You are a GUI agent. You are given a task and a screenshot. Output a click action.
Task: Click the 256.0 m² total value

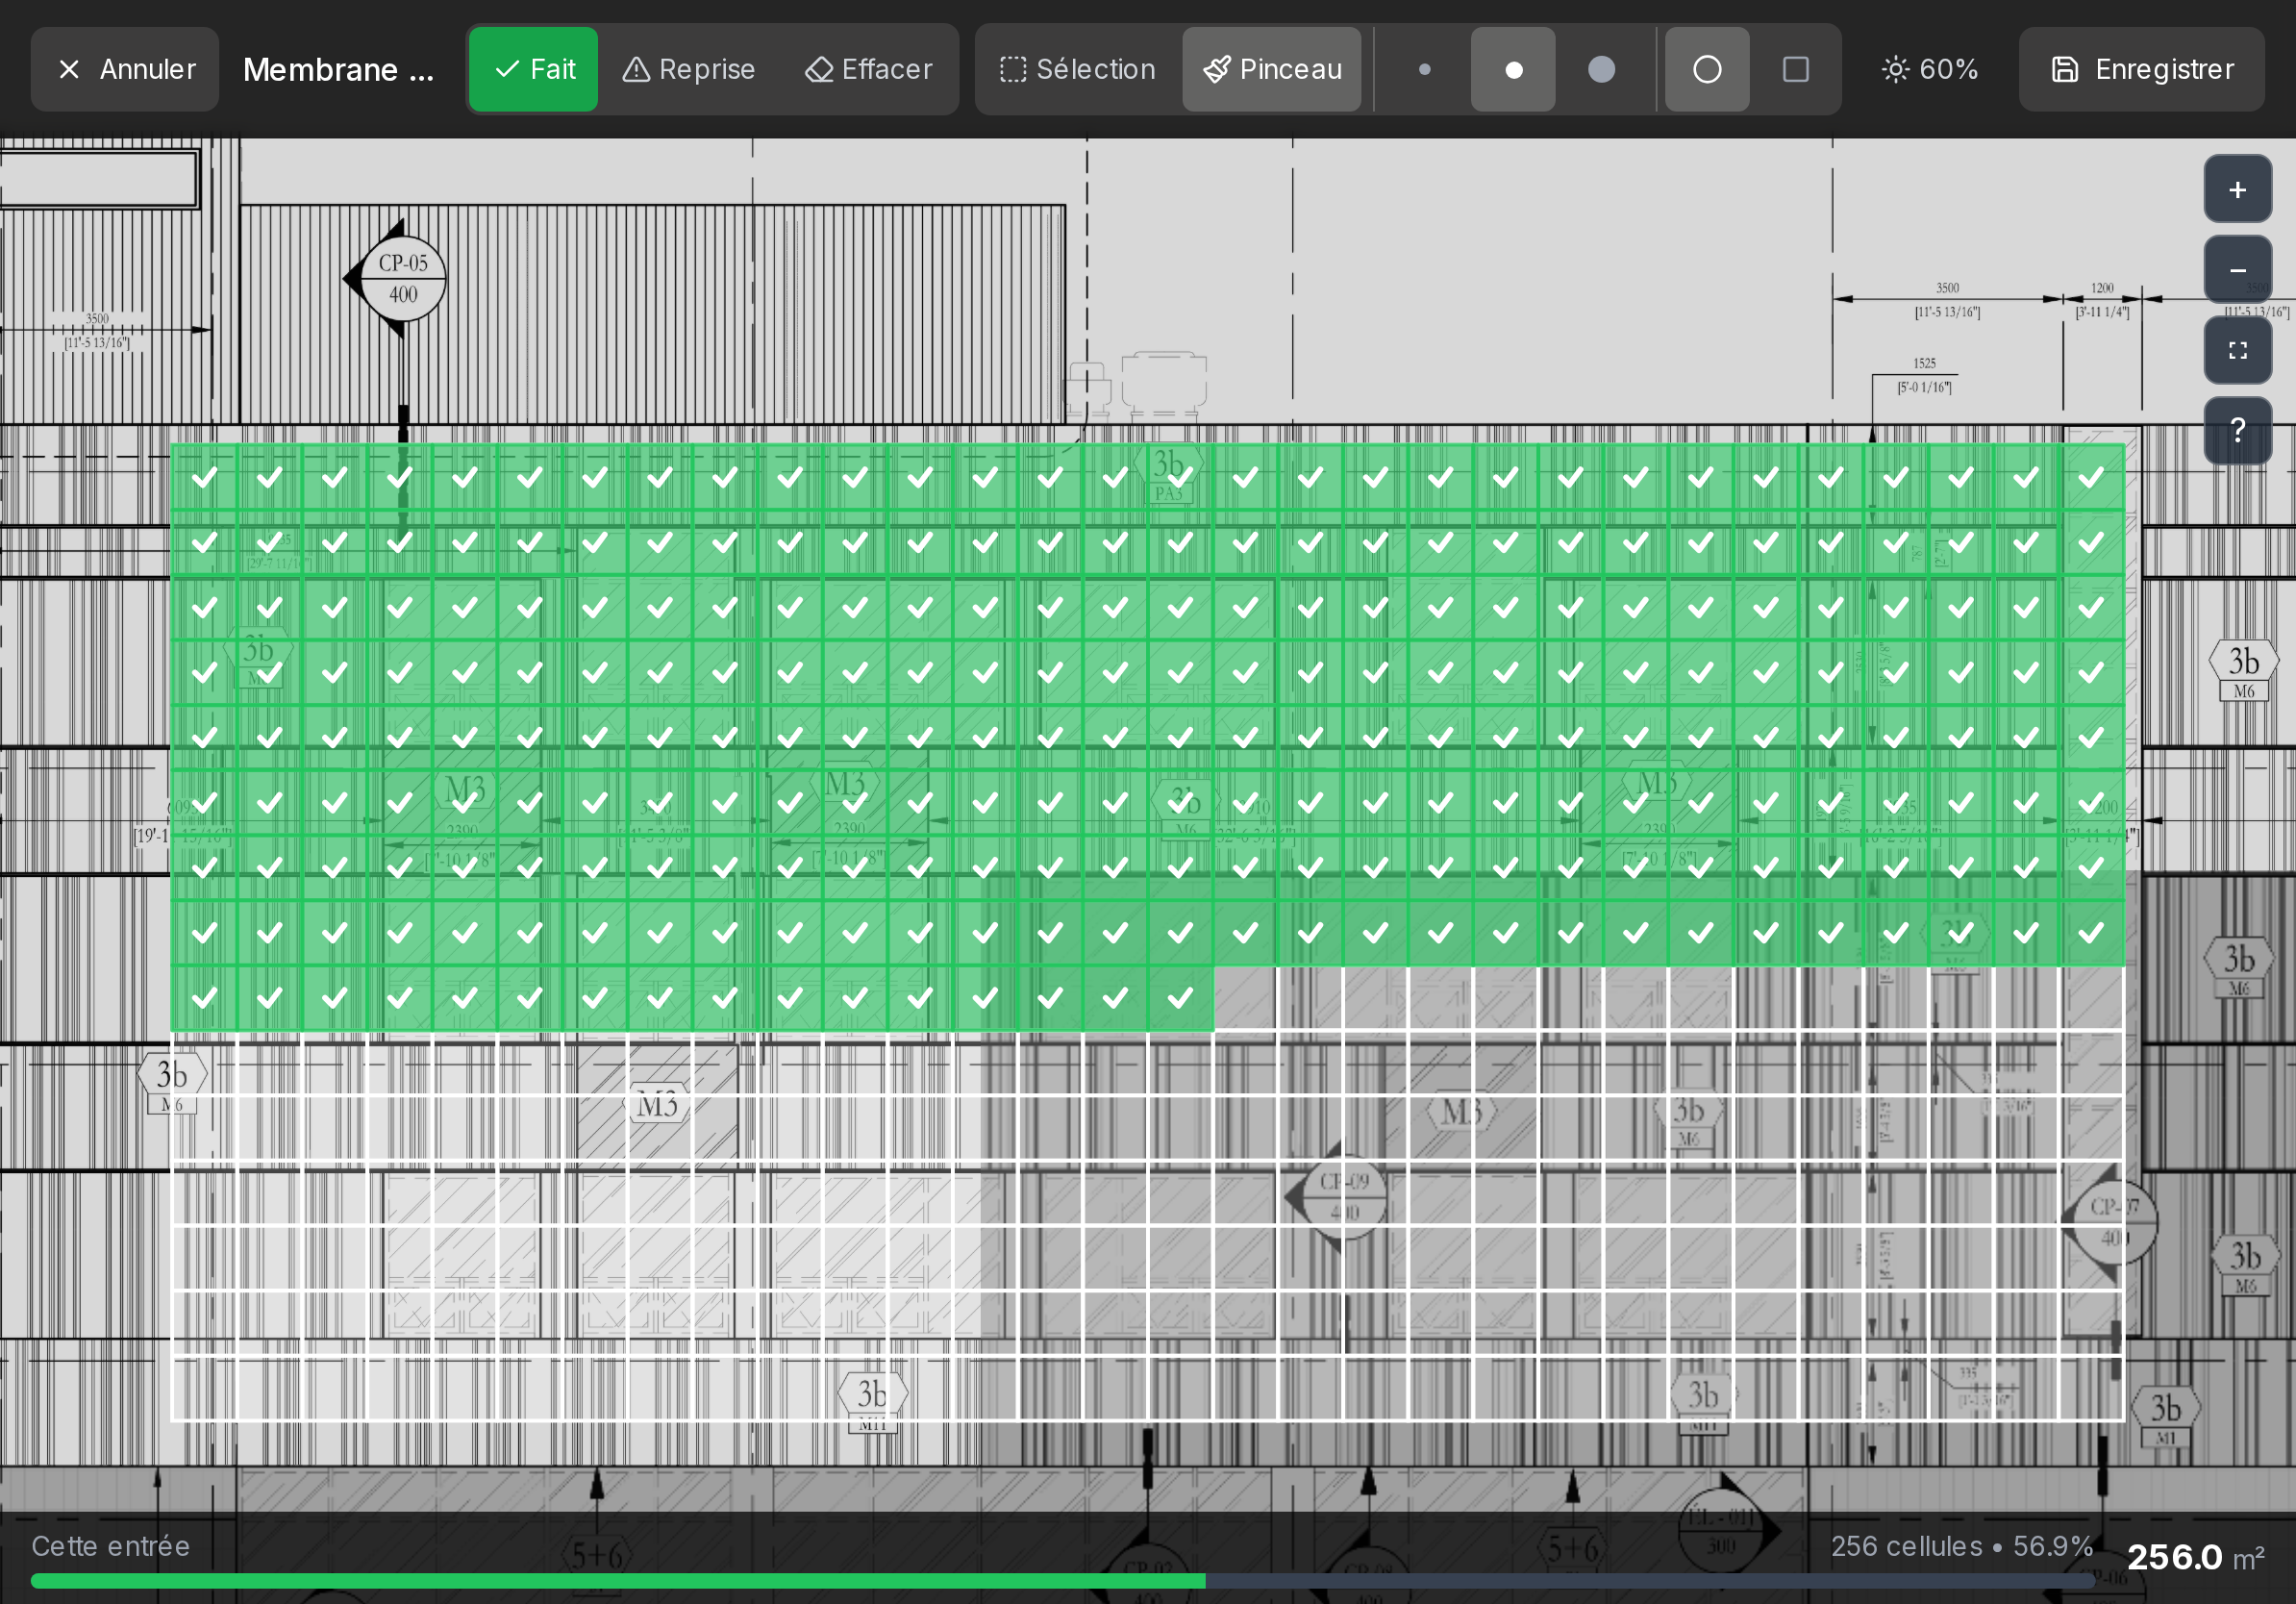point(2196,1556)
